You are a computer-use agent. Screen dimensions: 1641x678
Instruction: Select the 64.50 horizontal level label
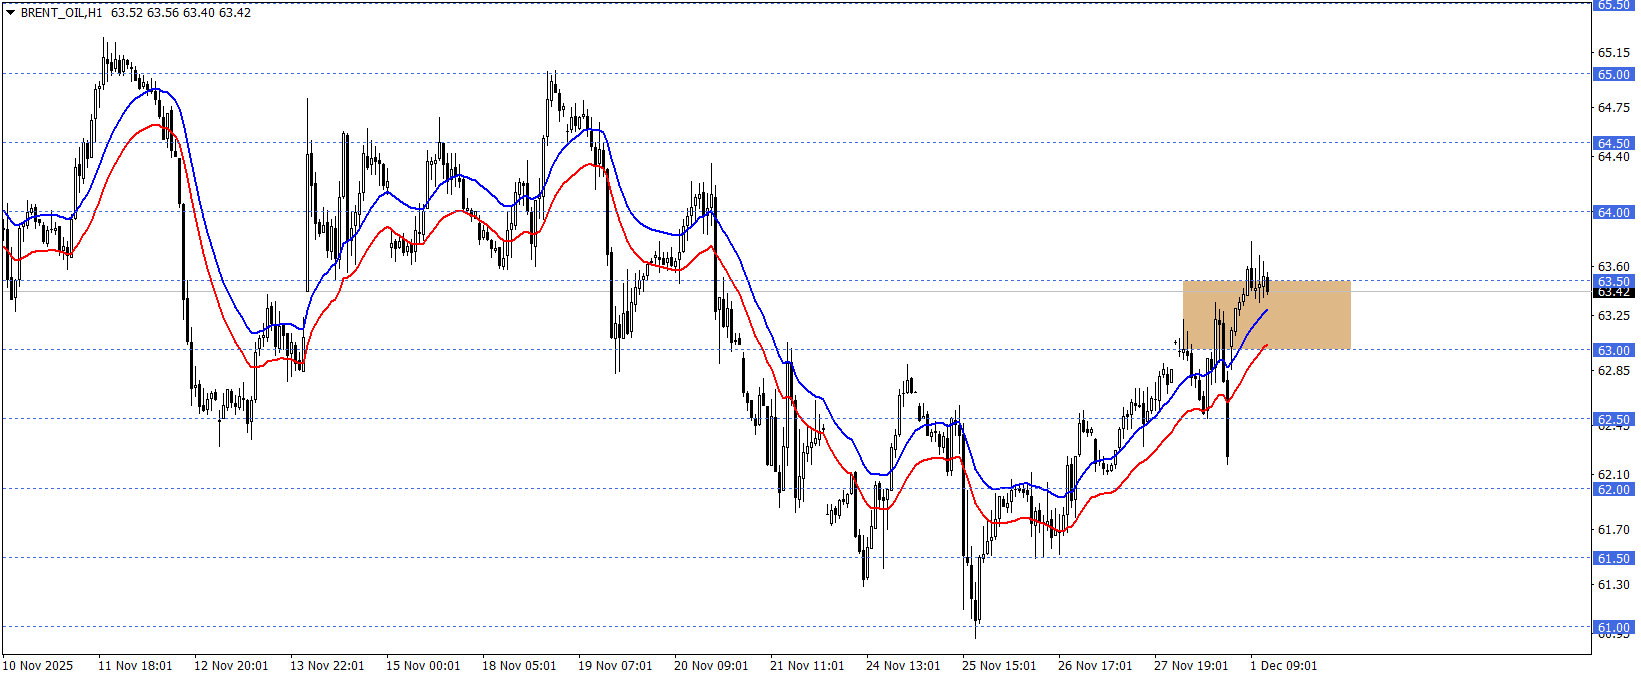pos(1613,143)
